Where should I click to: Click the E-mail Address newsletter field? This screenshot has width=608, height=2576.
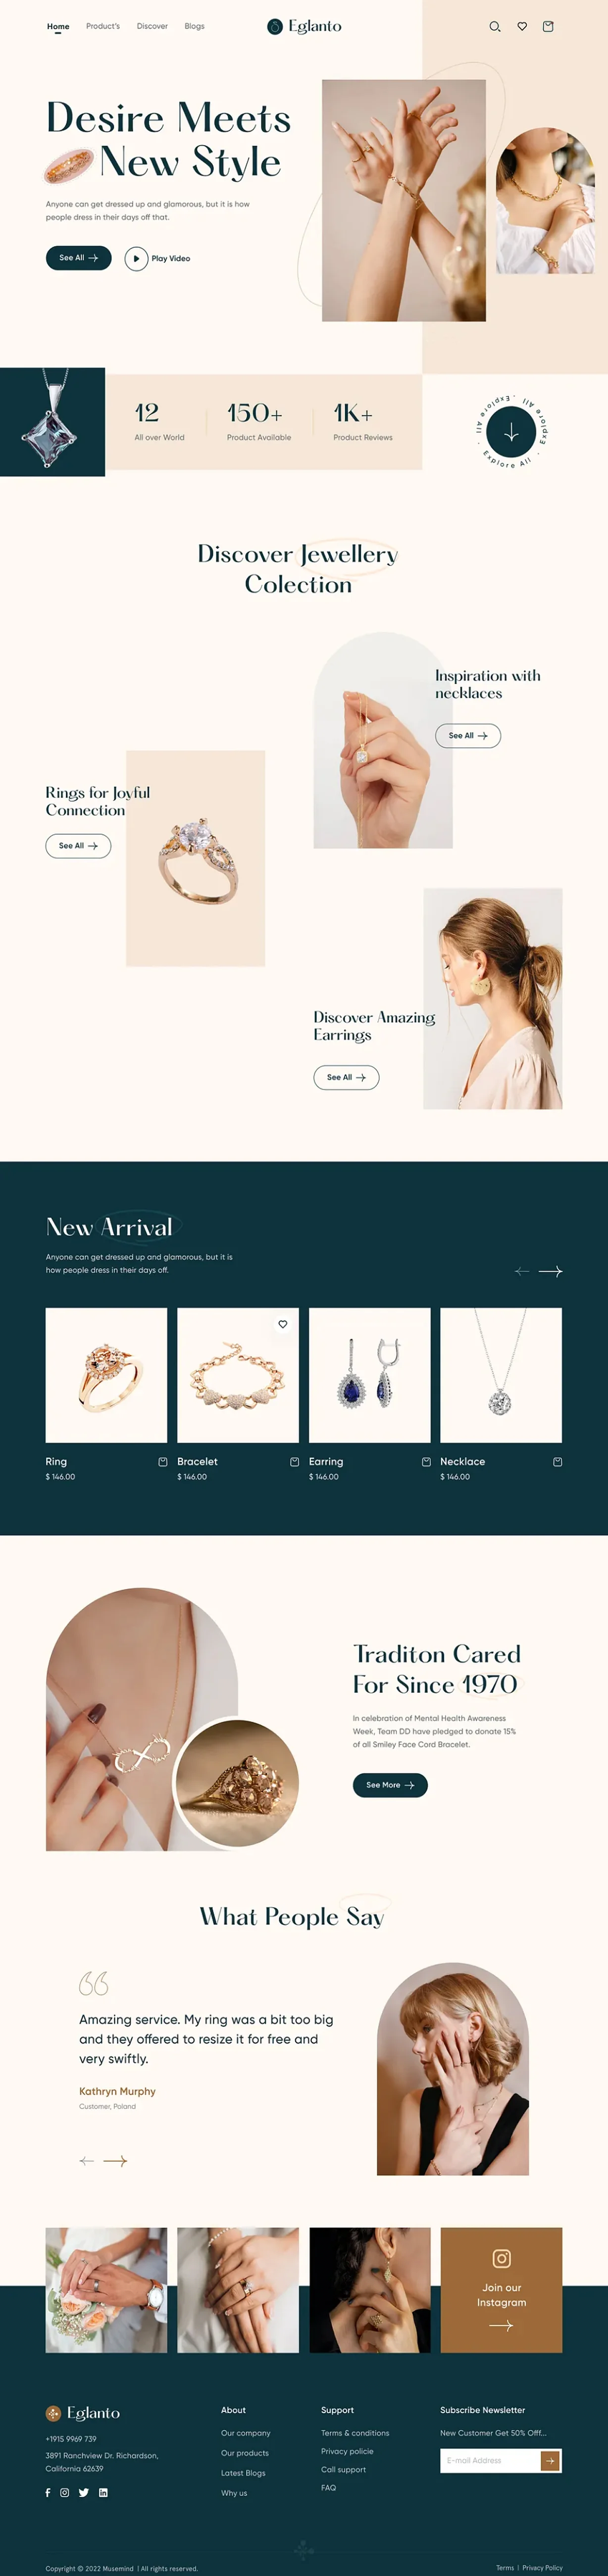point(490,2461)
